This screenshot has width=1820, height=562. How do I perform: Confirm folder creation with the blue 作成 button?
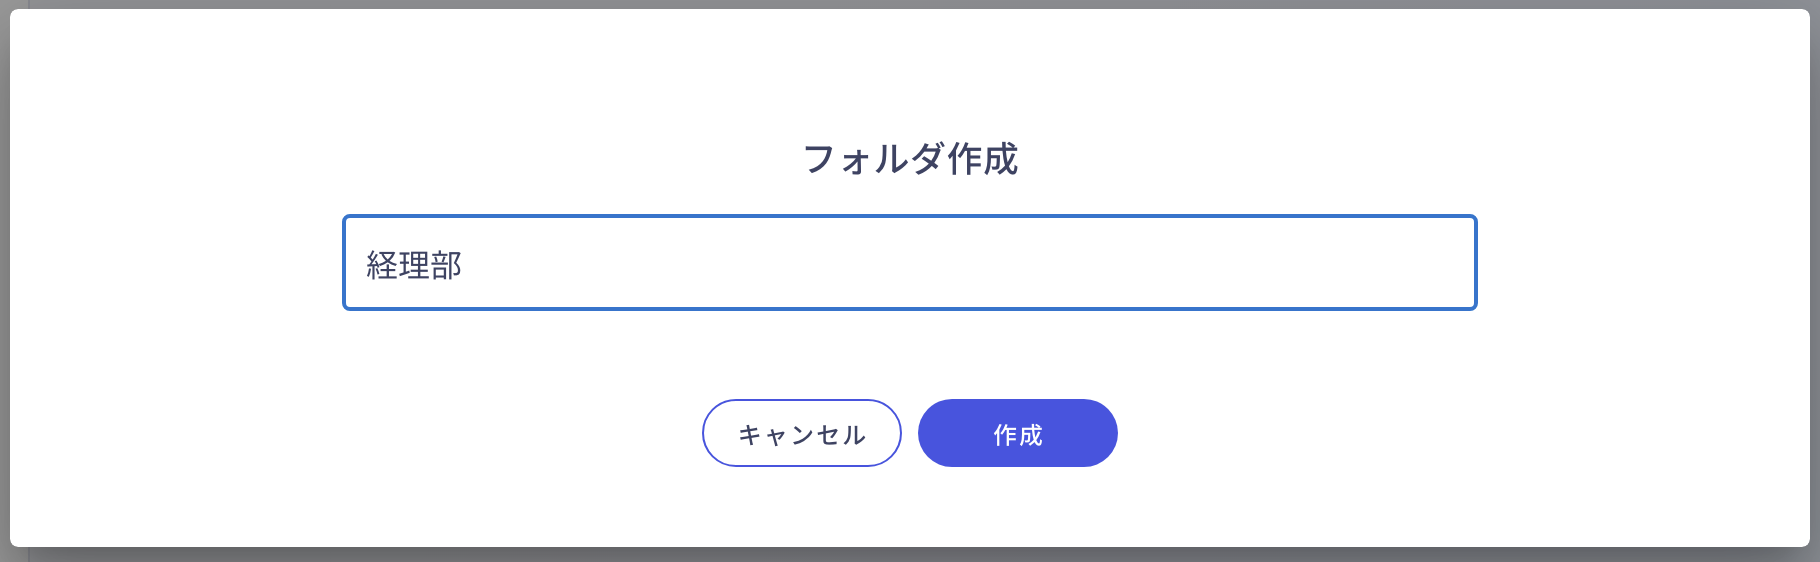click(x=1017, y=433)
